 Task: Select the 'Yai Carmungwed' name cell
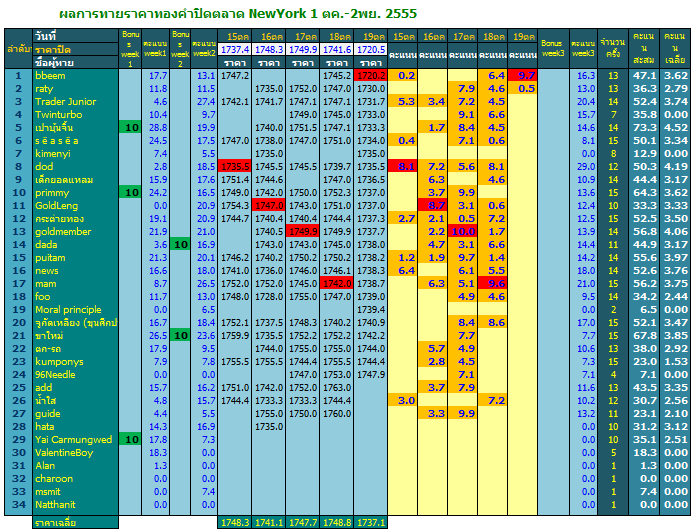75,440
